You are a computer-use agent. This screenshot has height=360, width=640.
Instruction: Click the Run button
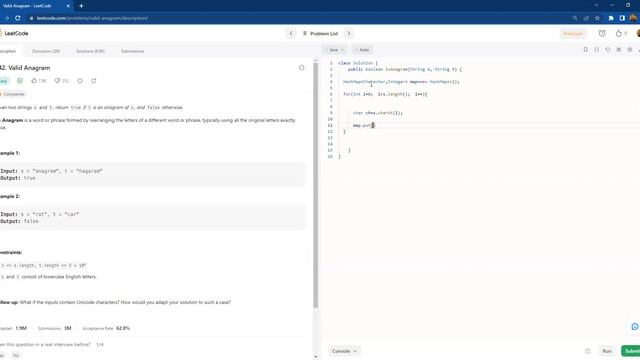pyautogui.click(x=607, y=351)
